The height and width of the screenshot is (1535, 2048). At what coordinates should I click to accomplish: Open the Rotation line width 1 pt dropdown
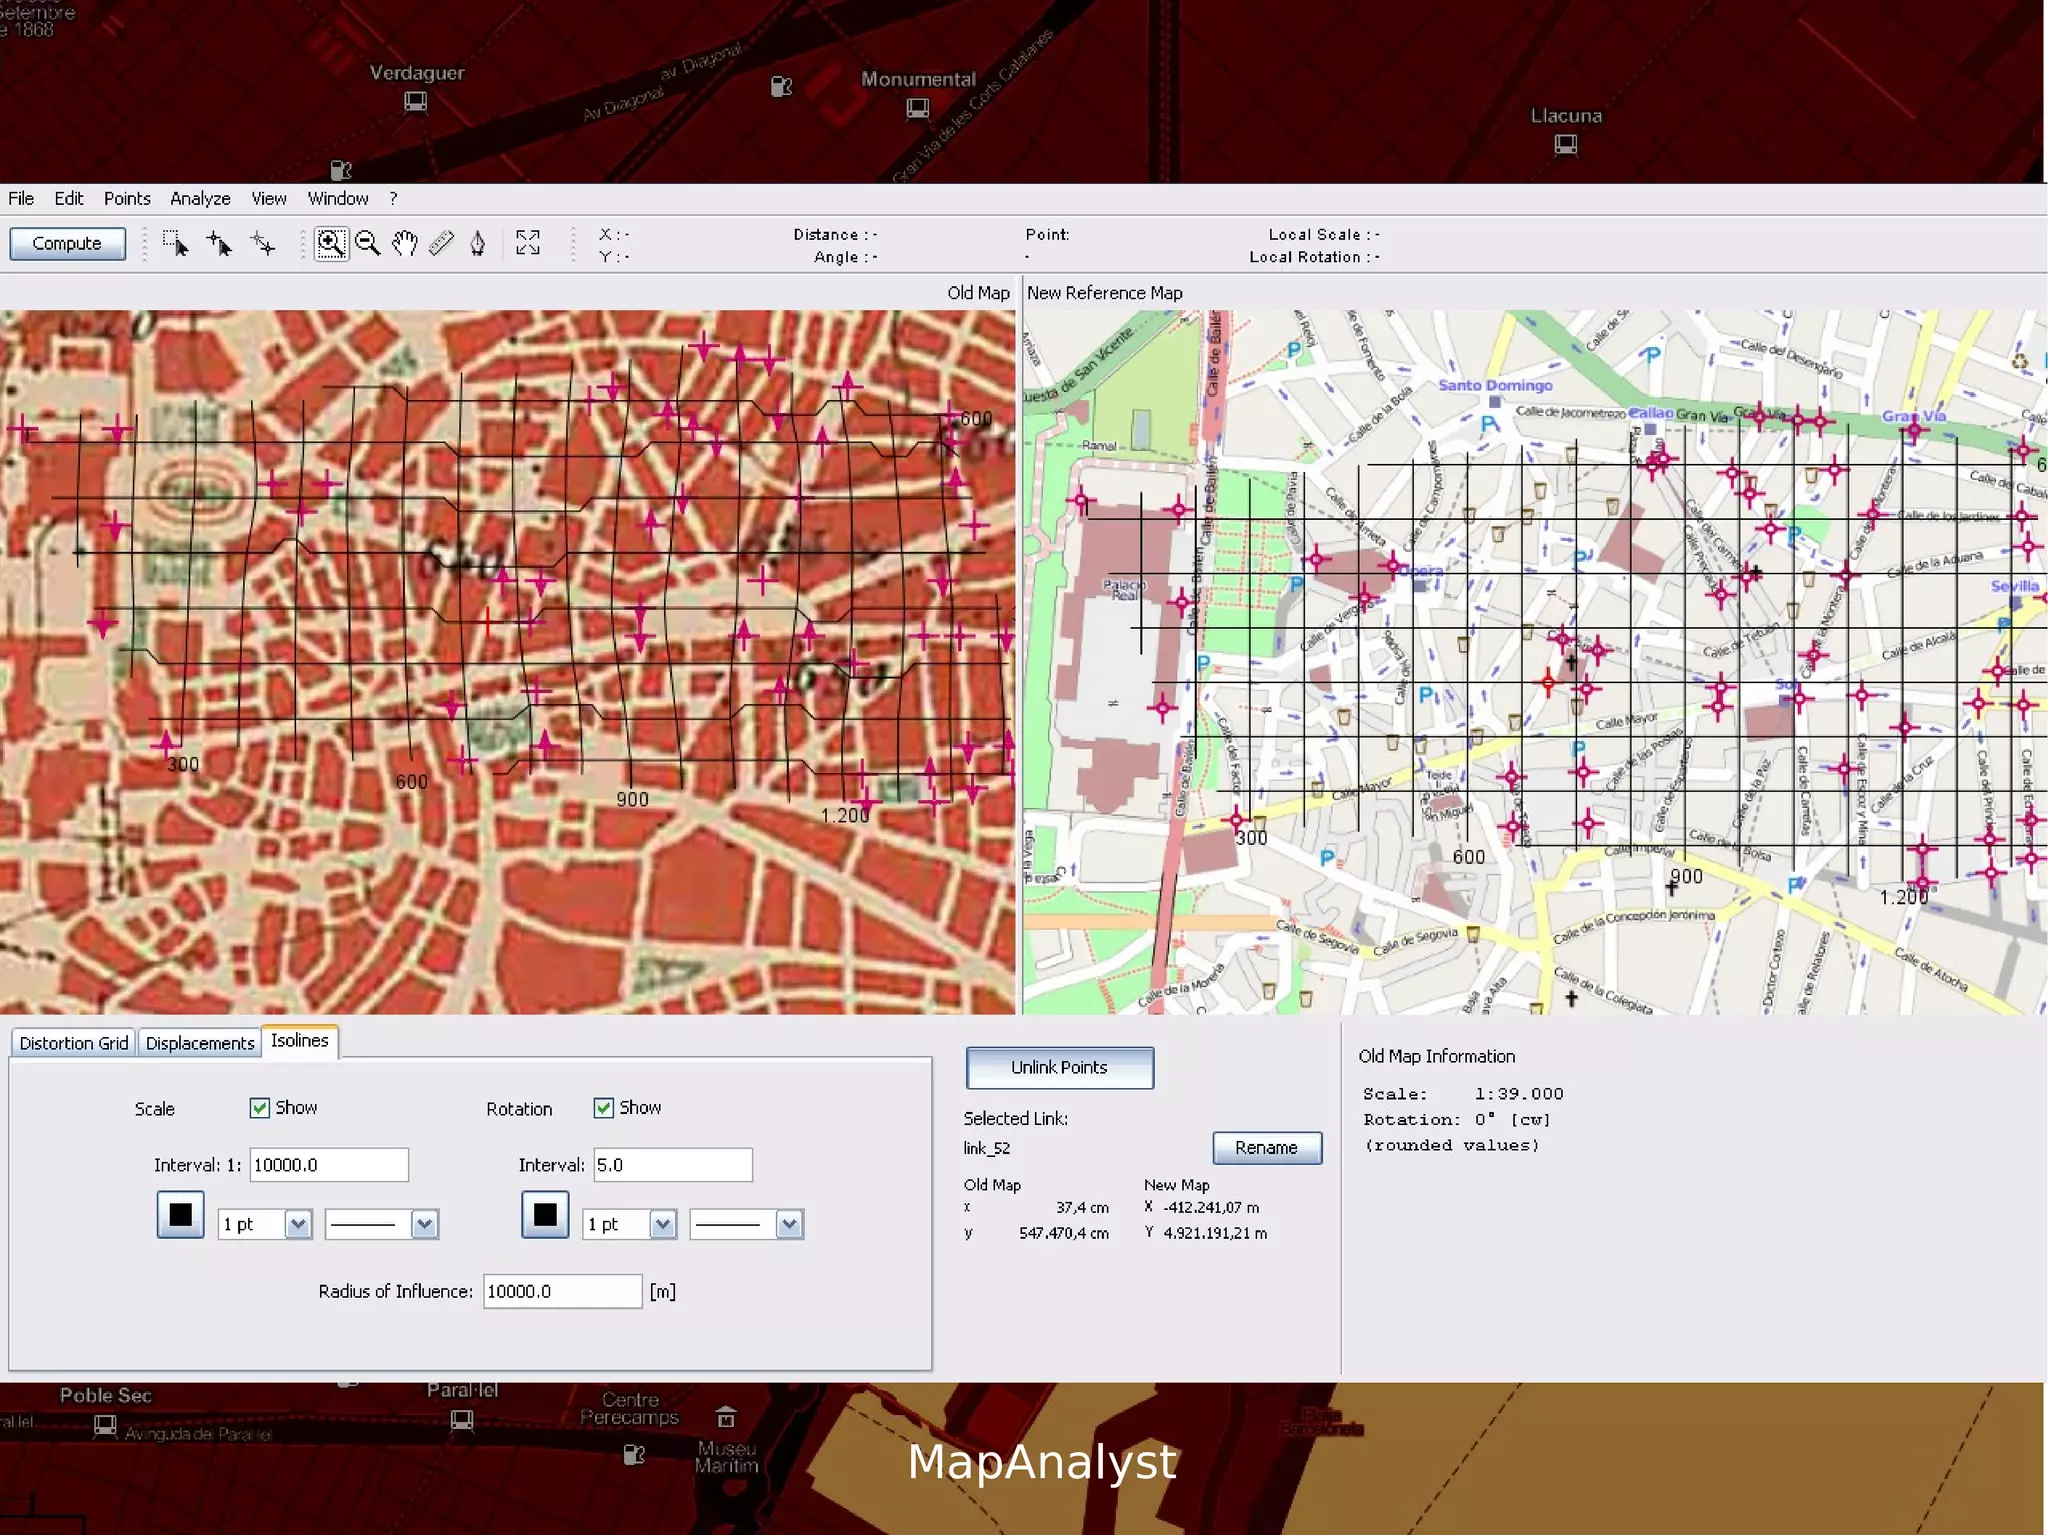tap(662, 1224)
